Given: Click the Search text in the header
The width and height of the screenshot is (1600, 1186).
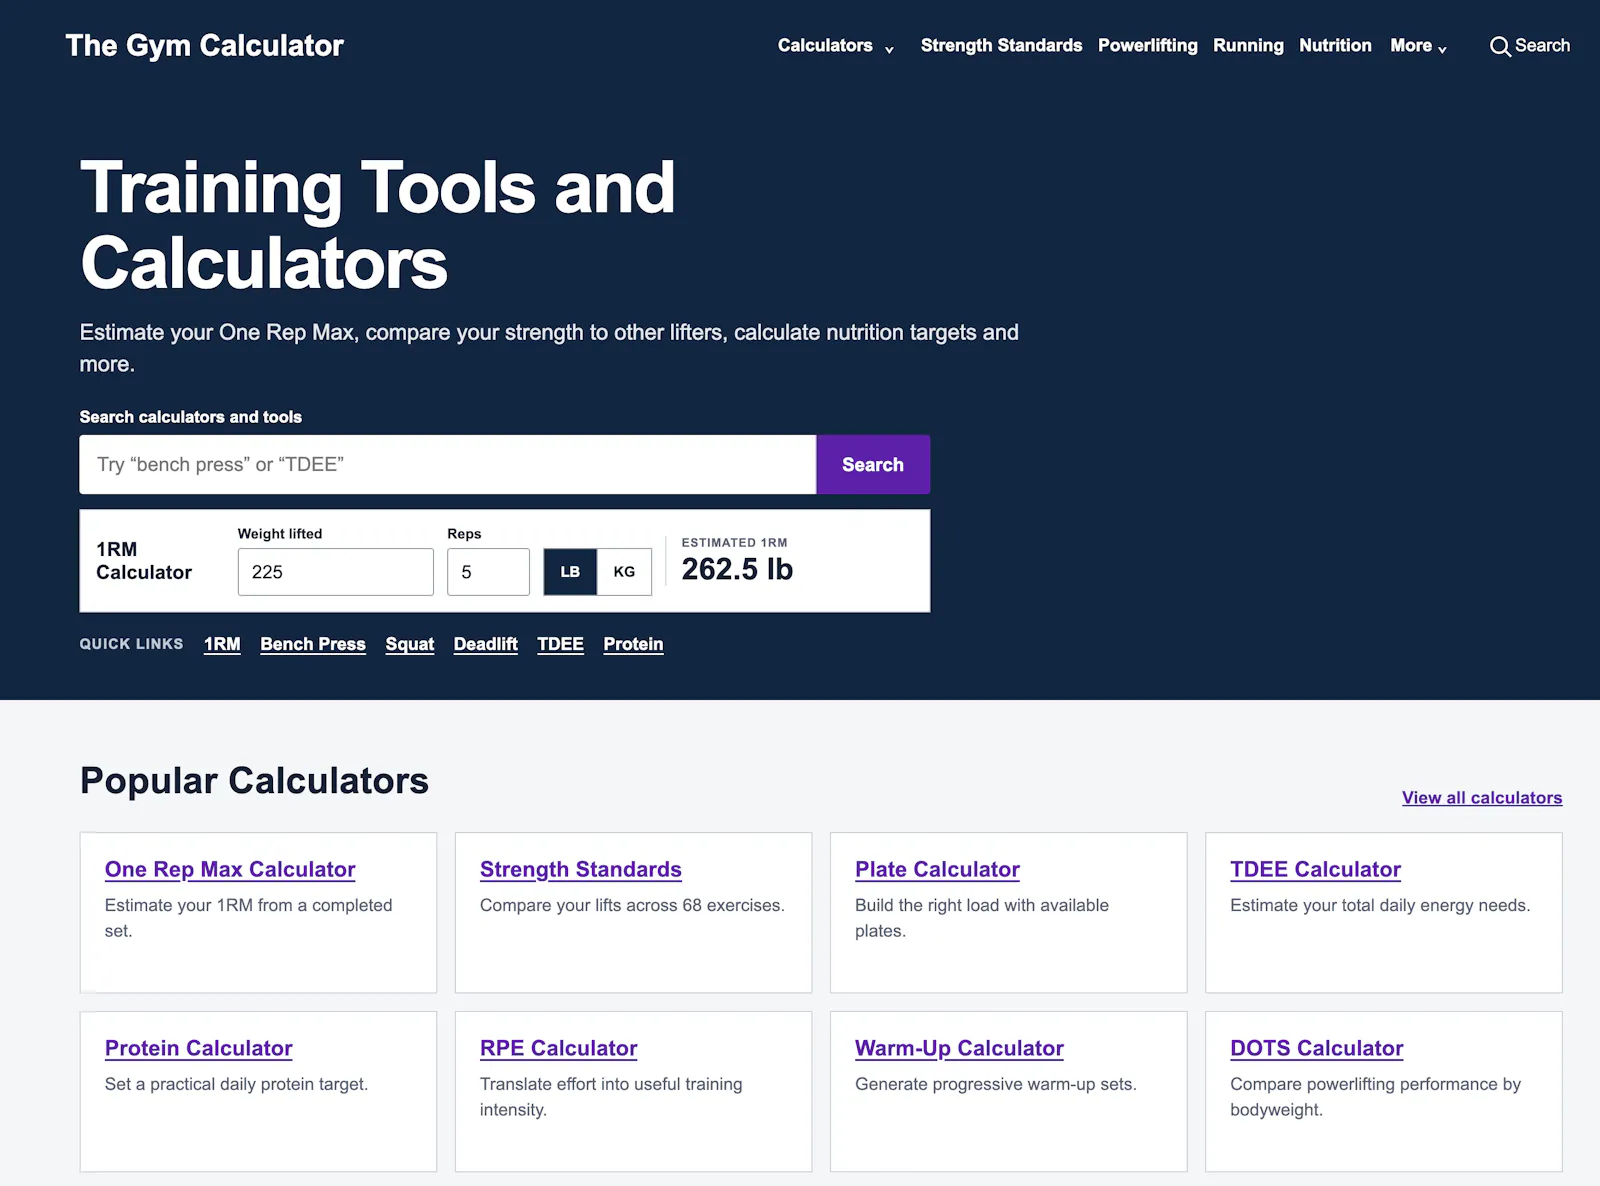Looking at the screenshot, I should (1542, 46).
